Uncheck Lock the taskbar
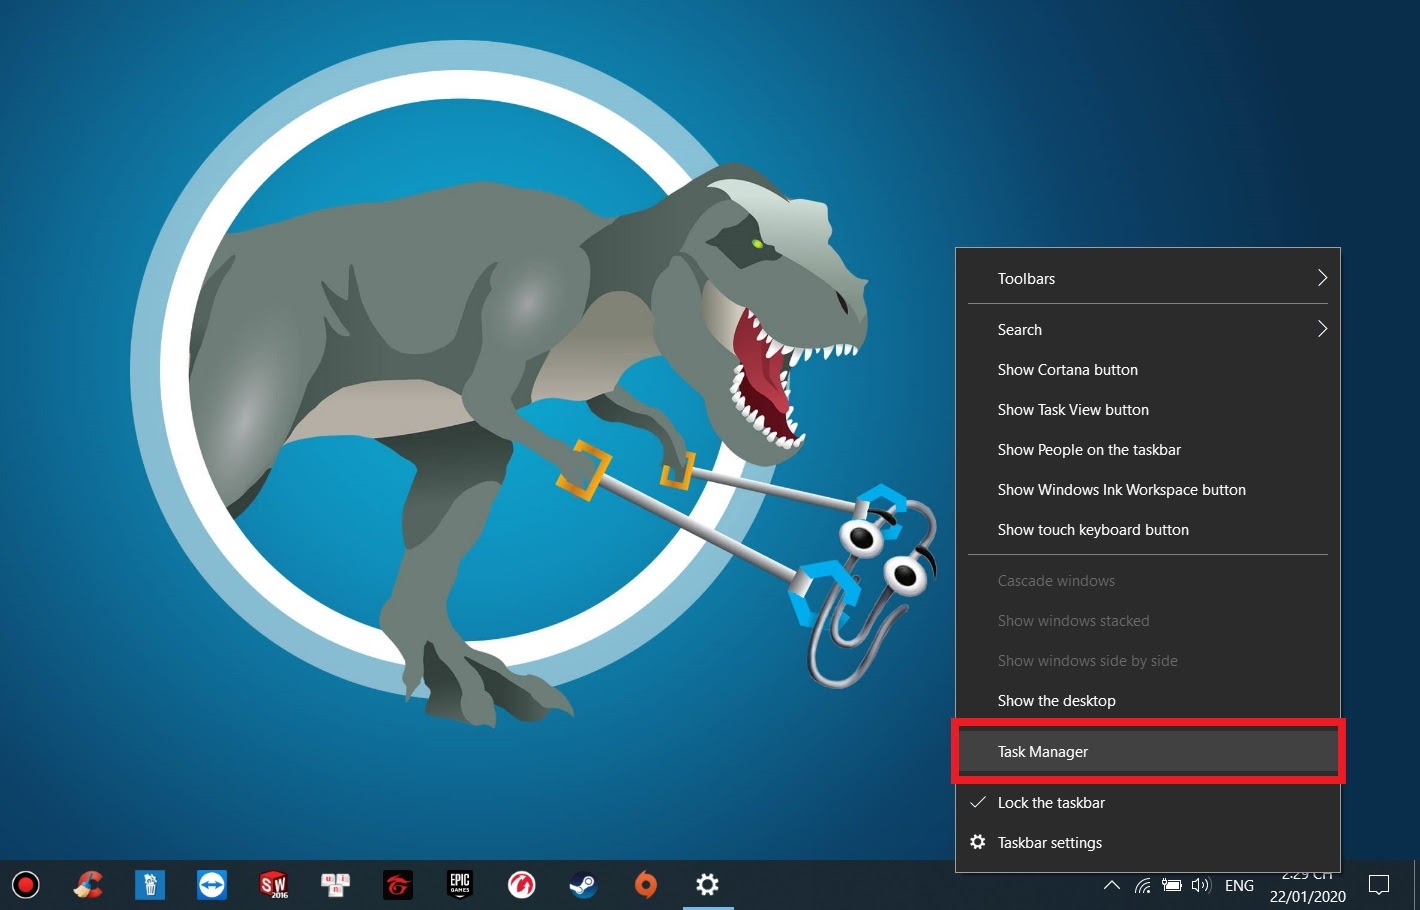Viewport: 1420px width, 910px height. pos(1148,803)
